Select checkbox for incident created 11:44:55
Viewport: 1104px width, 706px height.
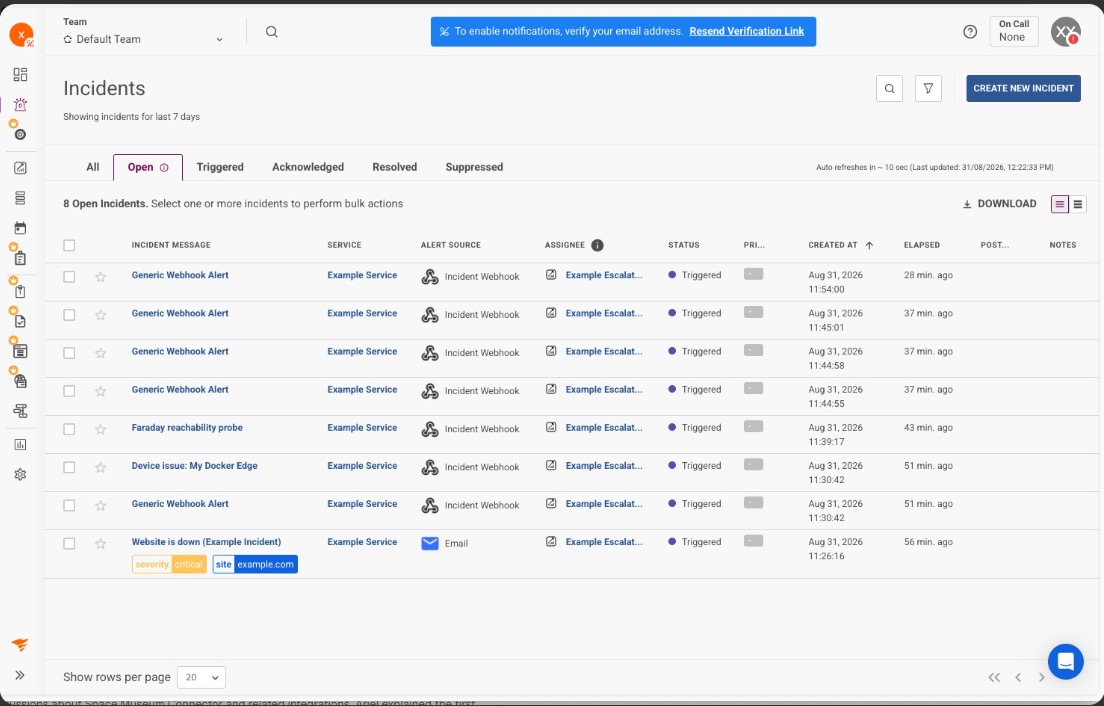(x=69, y=391)
